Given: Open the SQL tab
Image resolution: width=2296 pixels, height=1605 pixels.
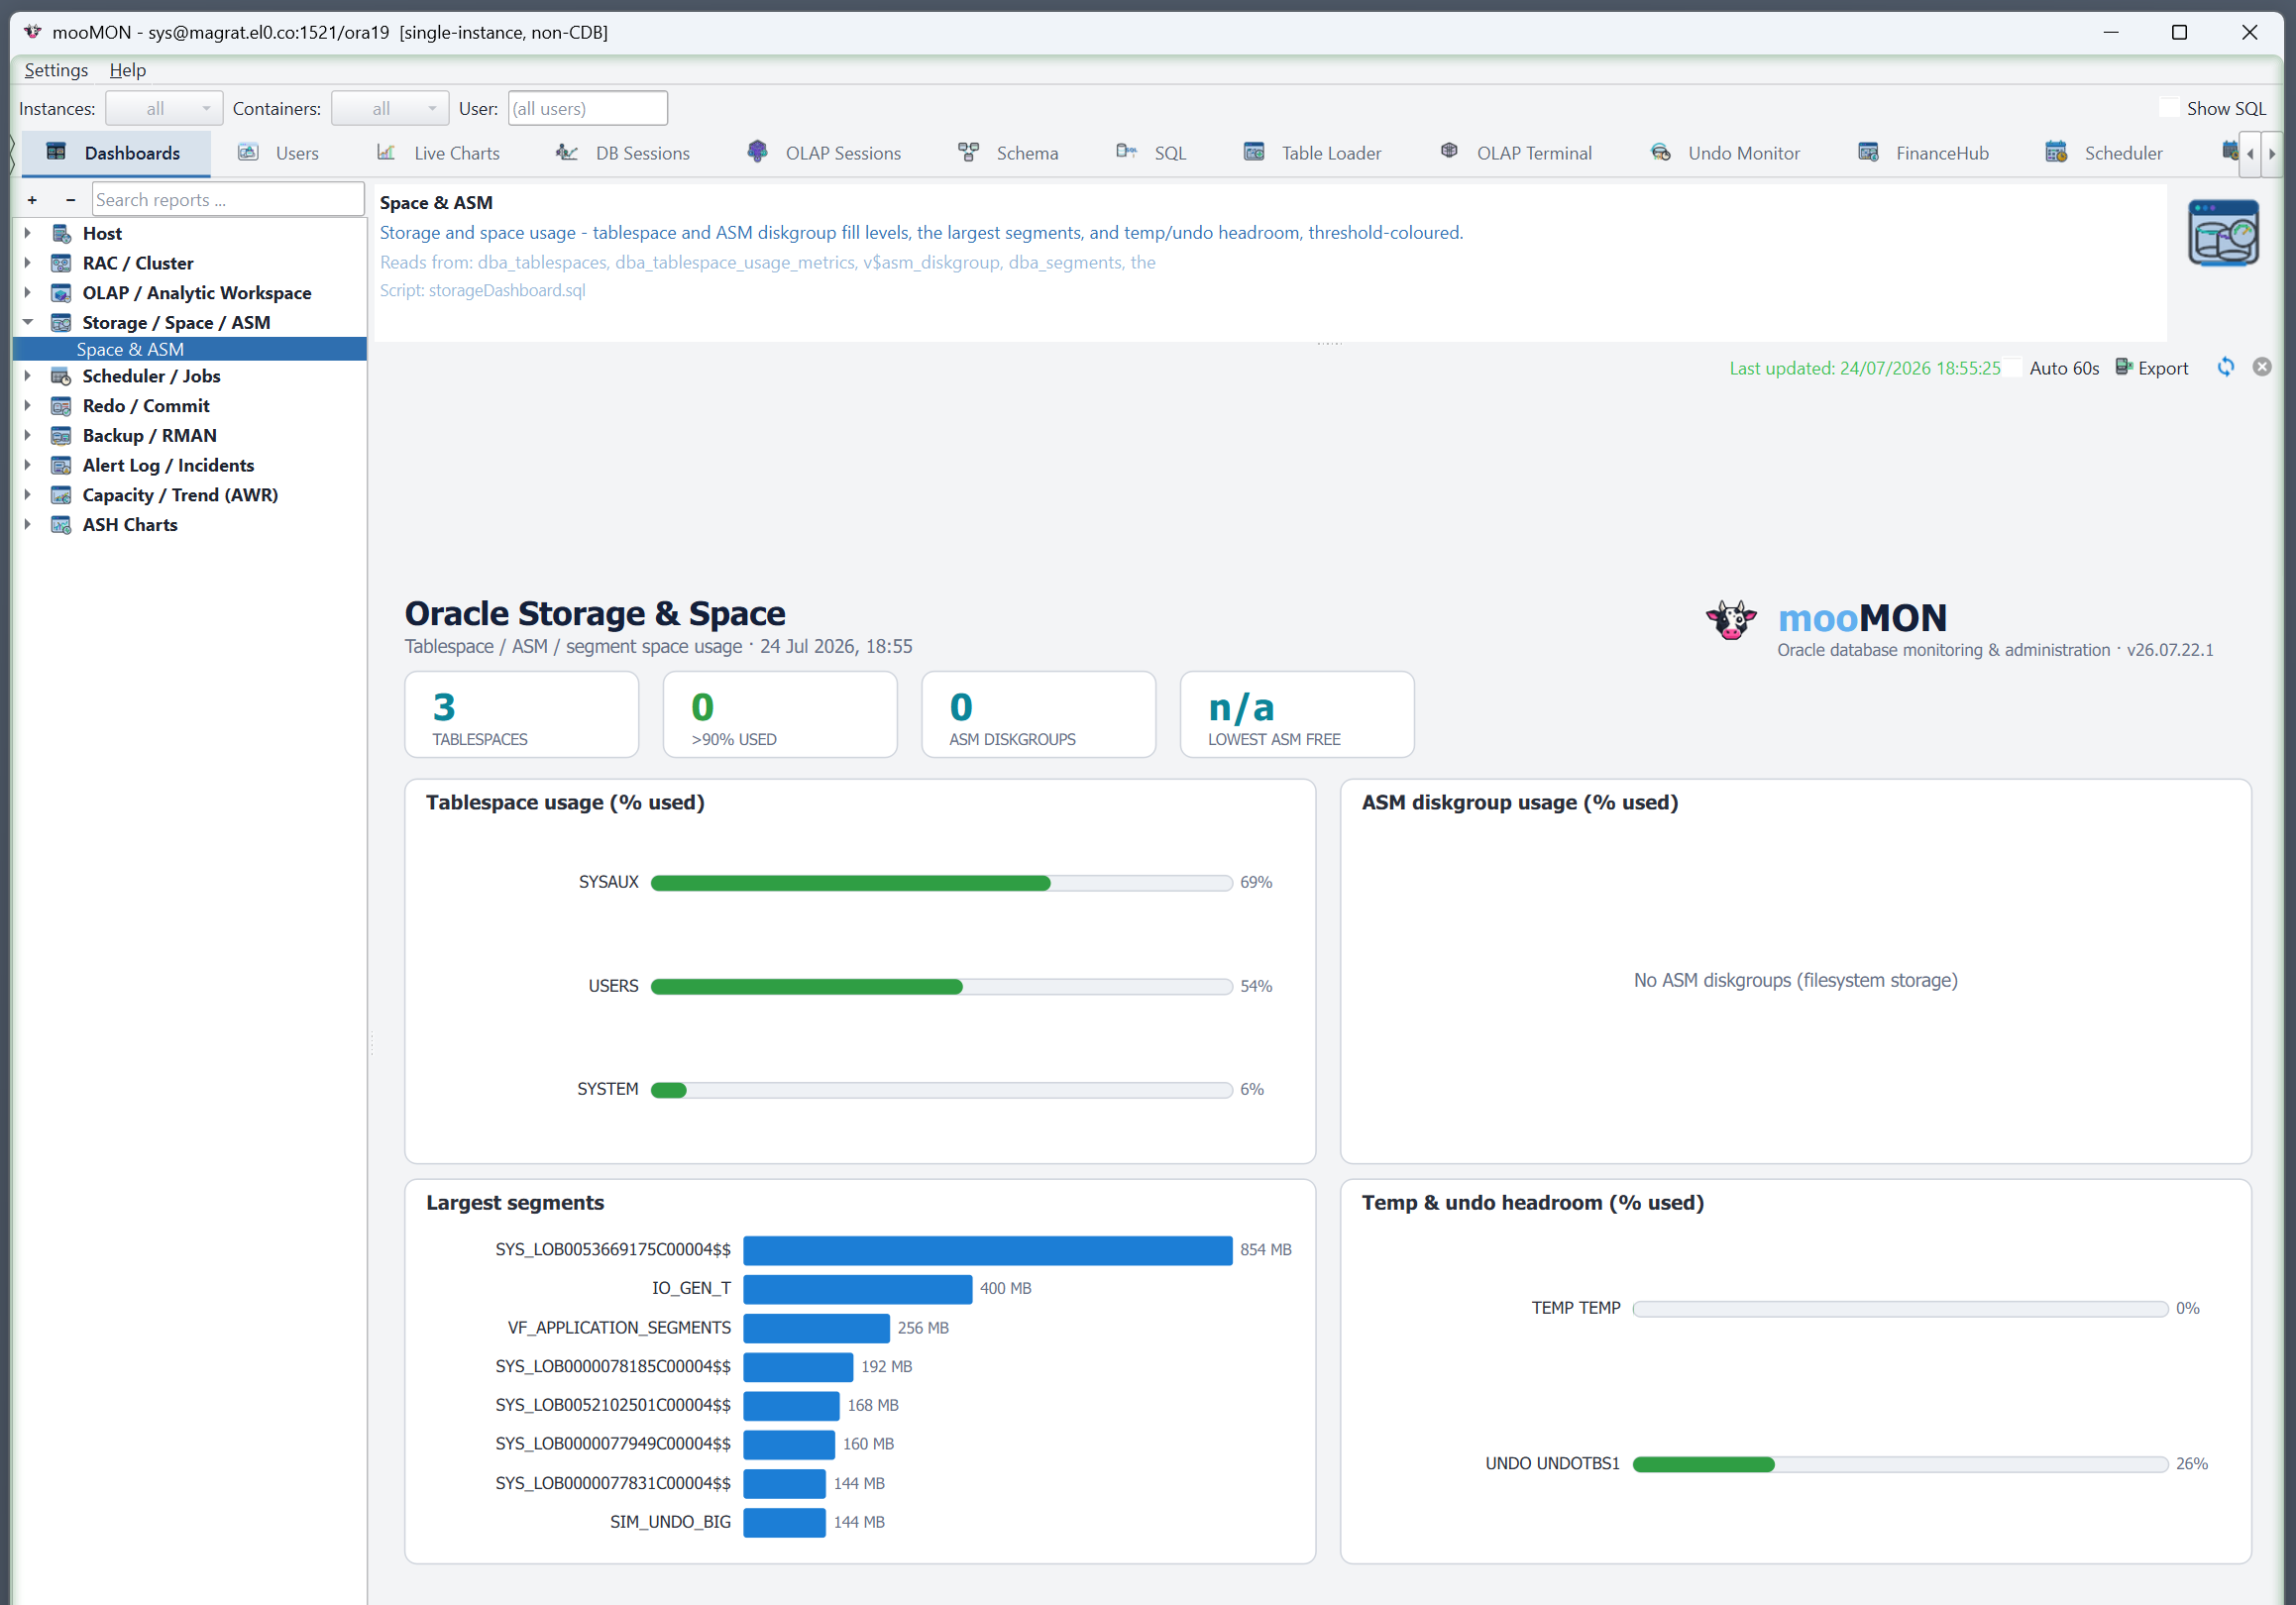Looking at the screenshot, I should tap(1150, 153).
